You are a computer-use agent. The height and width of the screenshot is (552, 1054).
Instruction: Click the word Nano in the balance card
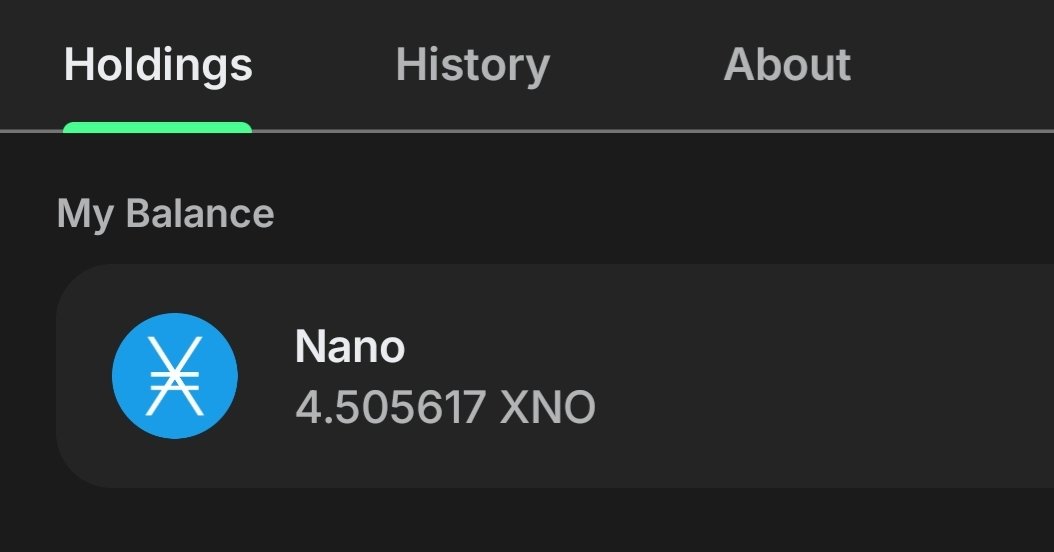(x=350, y=347)
